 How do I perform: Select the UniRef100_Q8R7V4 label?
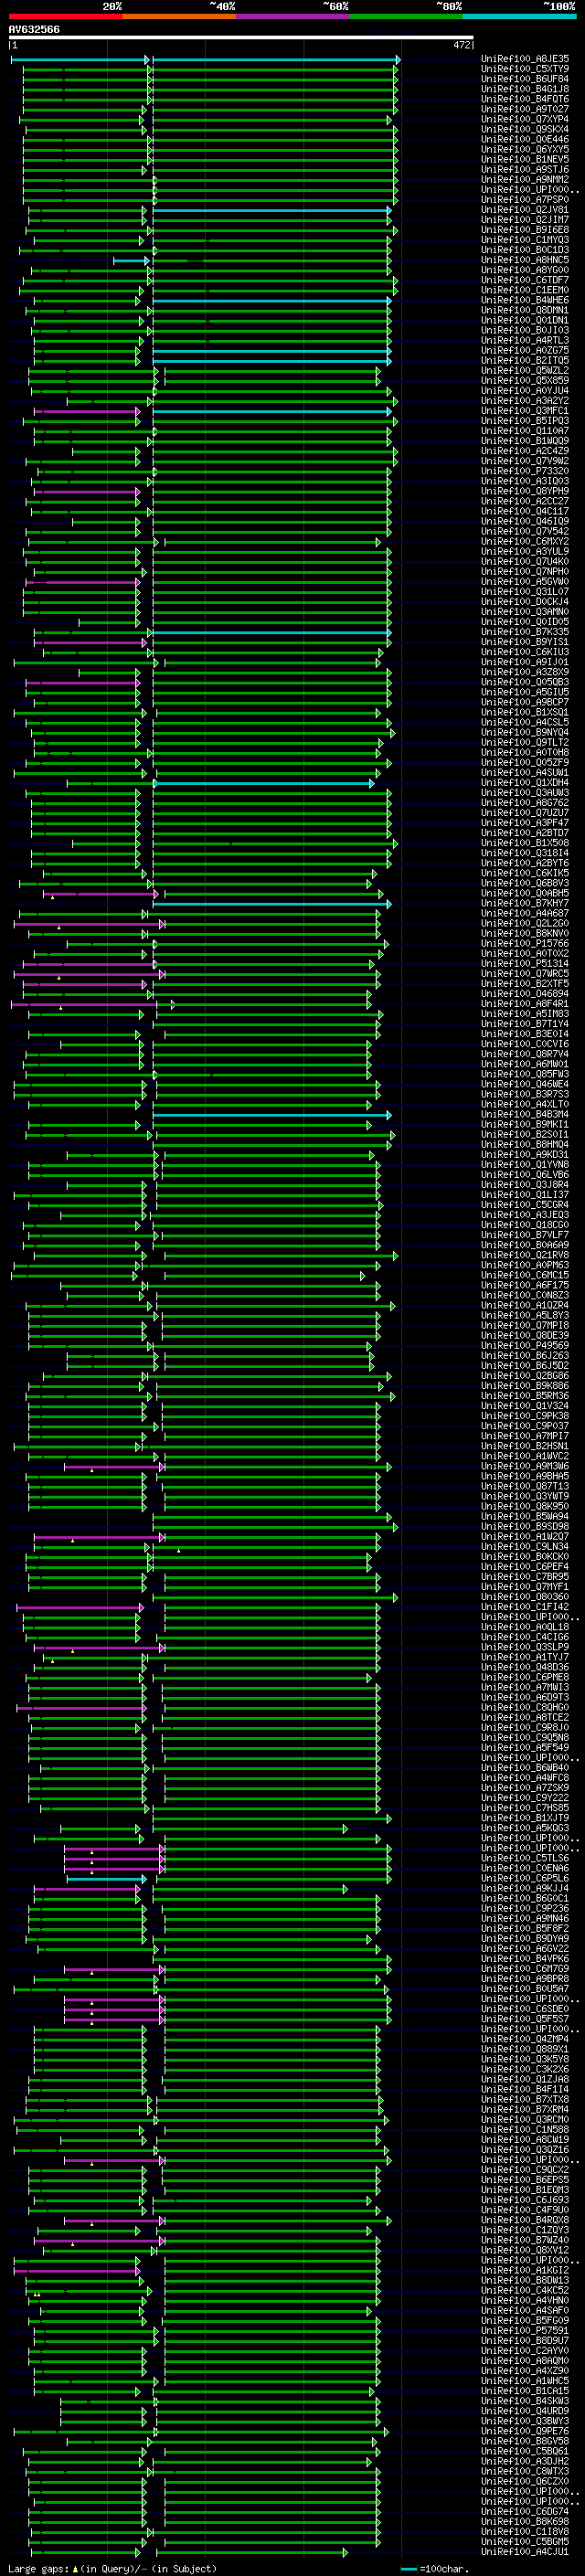point(525,1054)
